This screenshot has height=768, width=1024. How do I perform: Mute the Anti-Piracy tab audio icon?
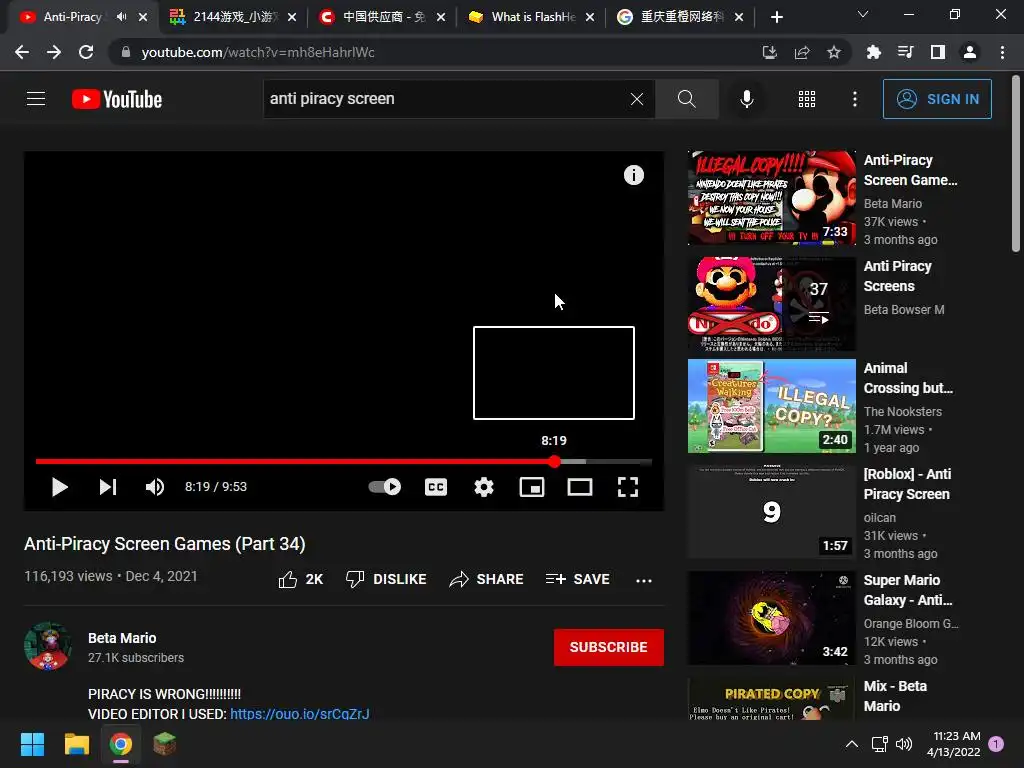pos(121,17)
